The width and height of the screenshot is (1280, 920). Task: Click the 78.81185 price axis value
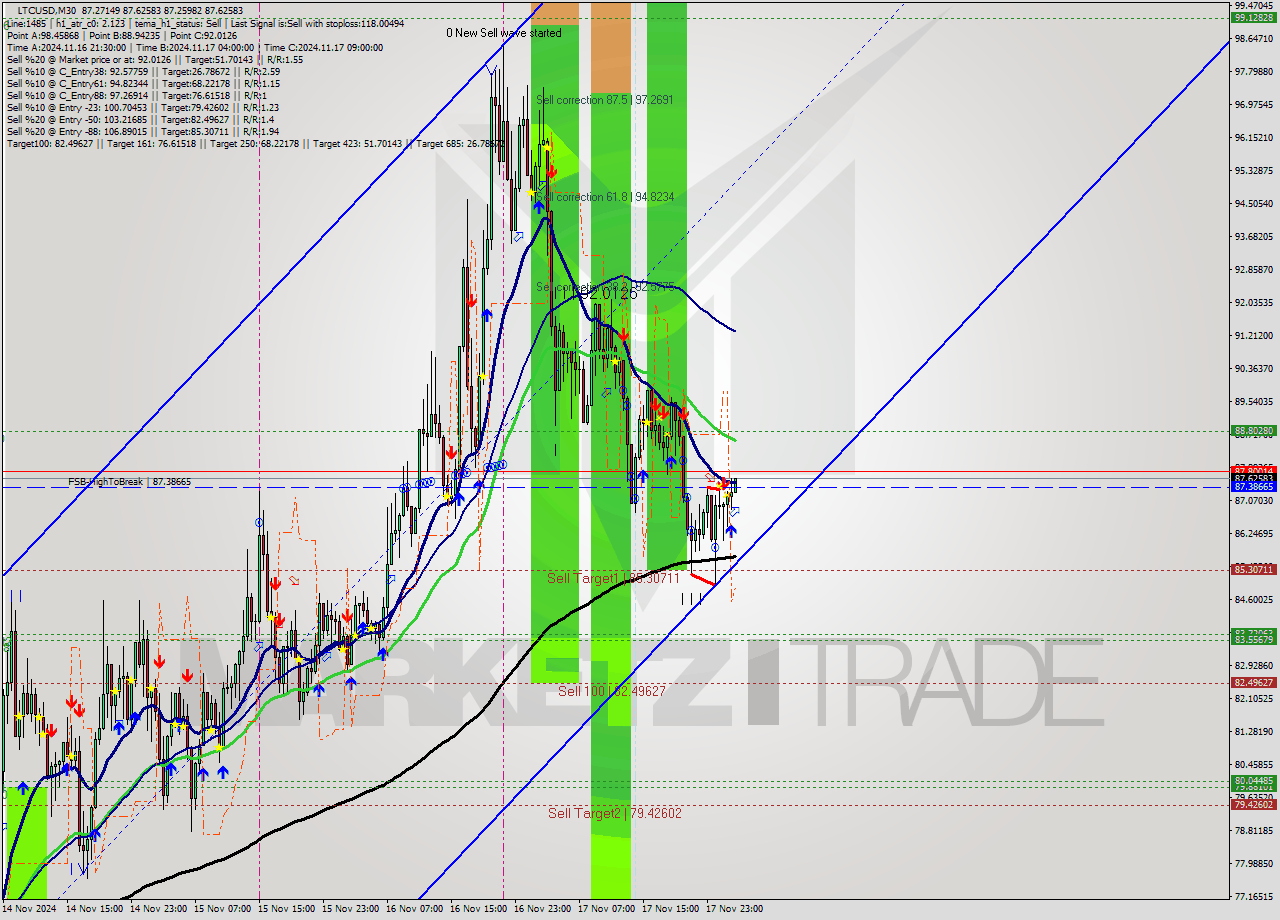pyautogui.click(x=1254, y=831)
